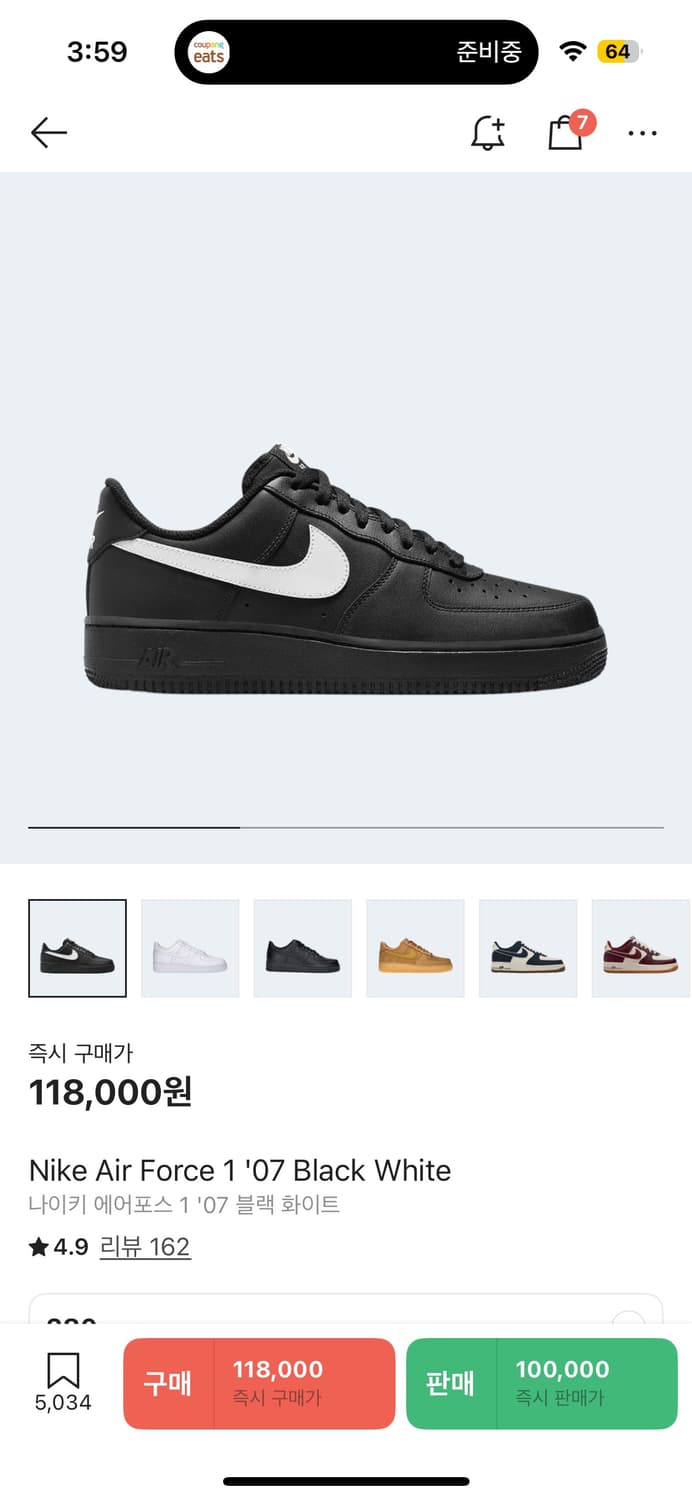
Task: Tap the green 판매 100,000 sell button
Action: click(542, 1383)
